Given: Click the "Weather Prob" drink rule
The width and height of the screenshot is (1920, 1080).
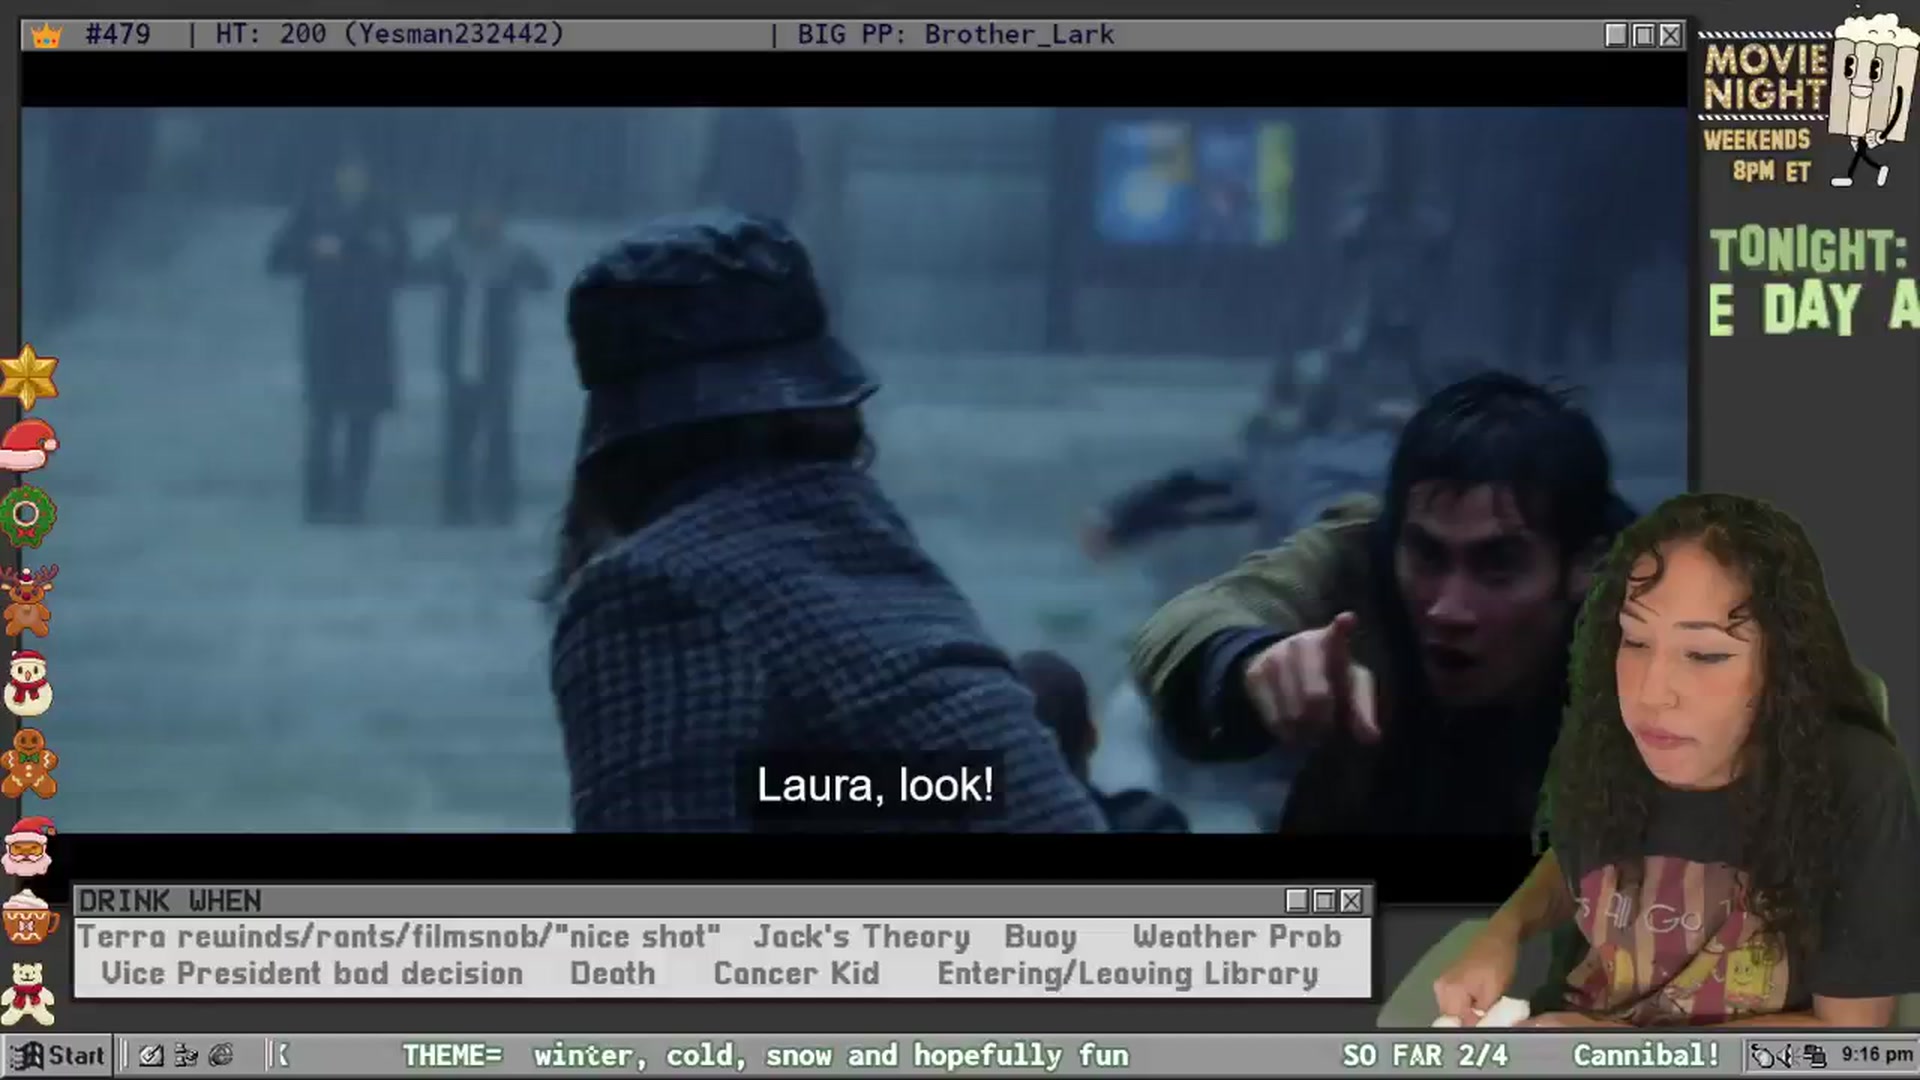Looking at the screenshot, I should 1237,937.
